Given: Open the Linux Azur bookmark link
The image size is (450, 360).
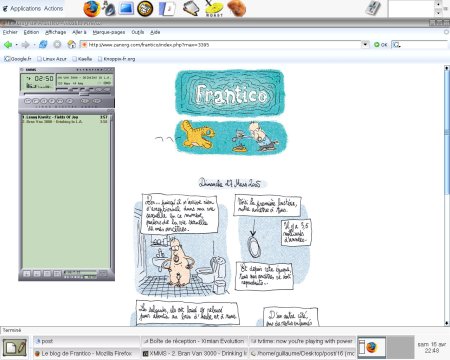Looking at the screenshot, I should (x=52, y=59).
